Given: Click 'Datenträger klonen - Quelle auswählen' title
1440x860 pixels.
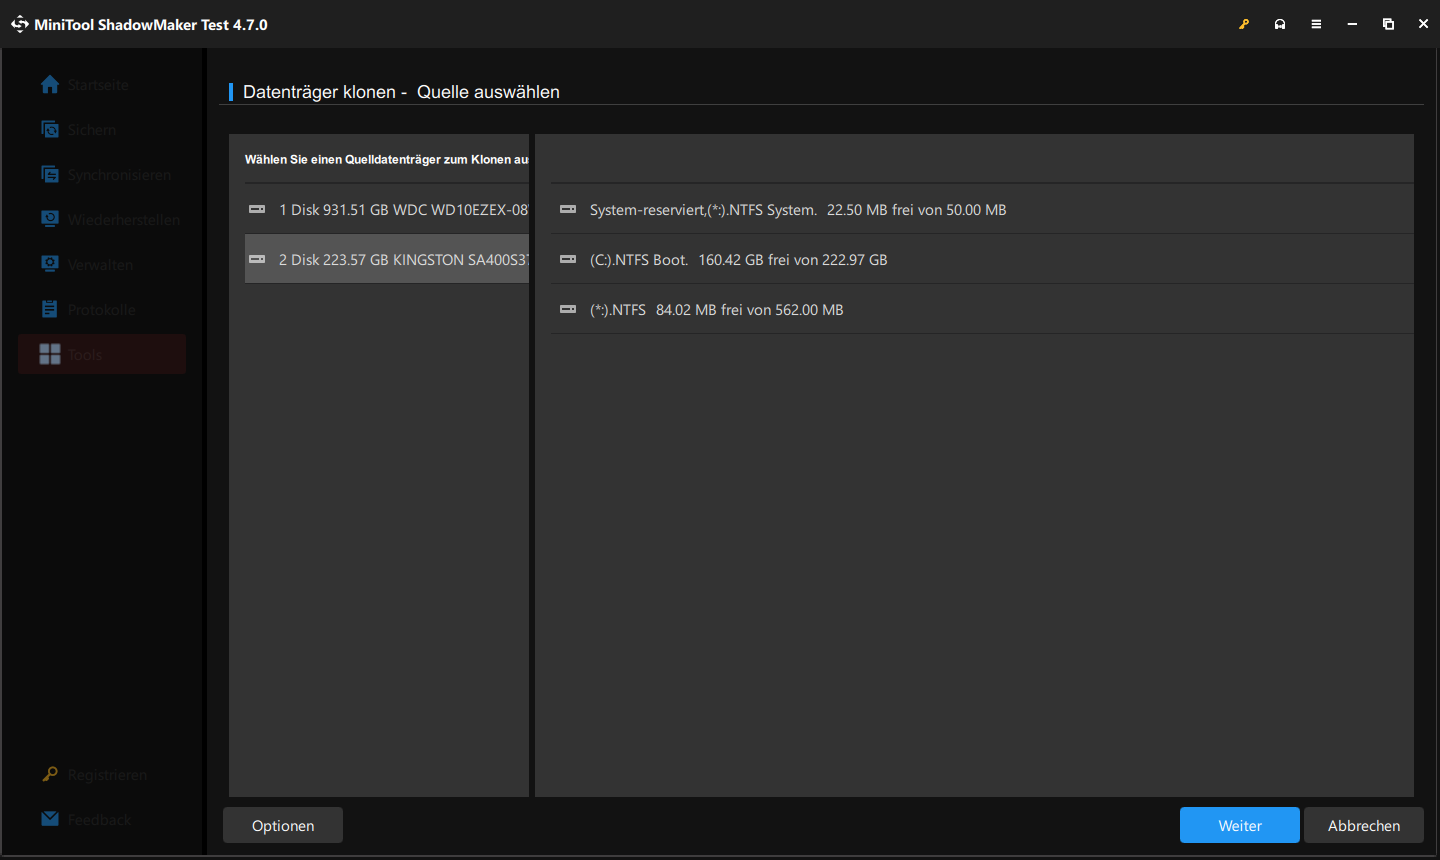Looking at the screenshot, I should (x=401, y=92).
